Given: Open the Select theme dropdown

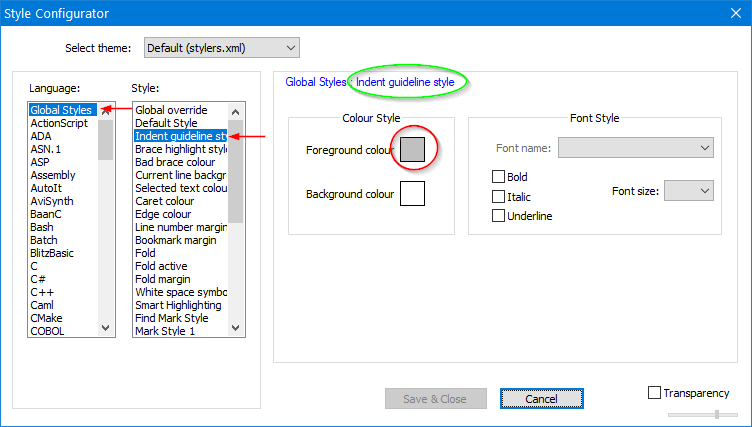Looking at the screenshot, I should [x=221, y=48].
